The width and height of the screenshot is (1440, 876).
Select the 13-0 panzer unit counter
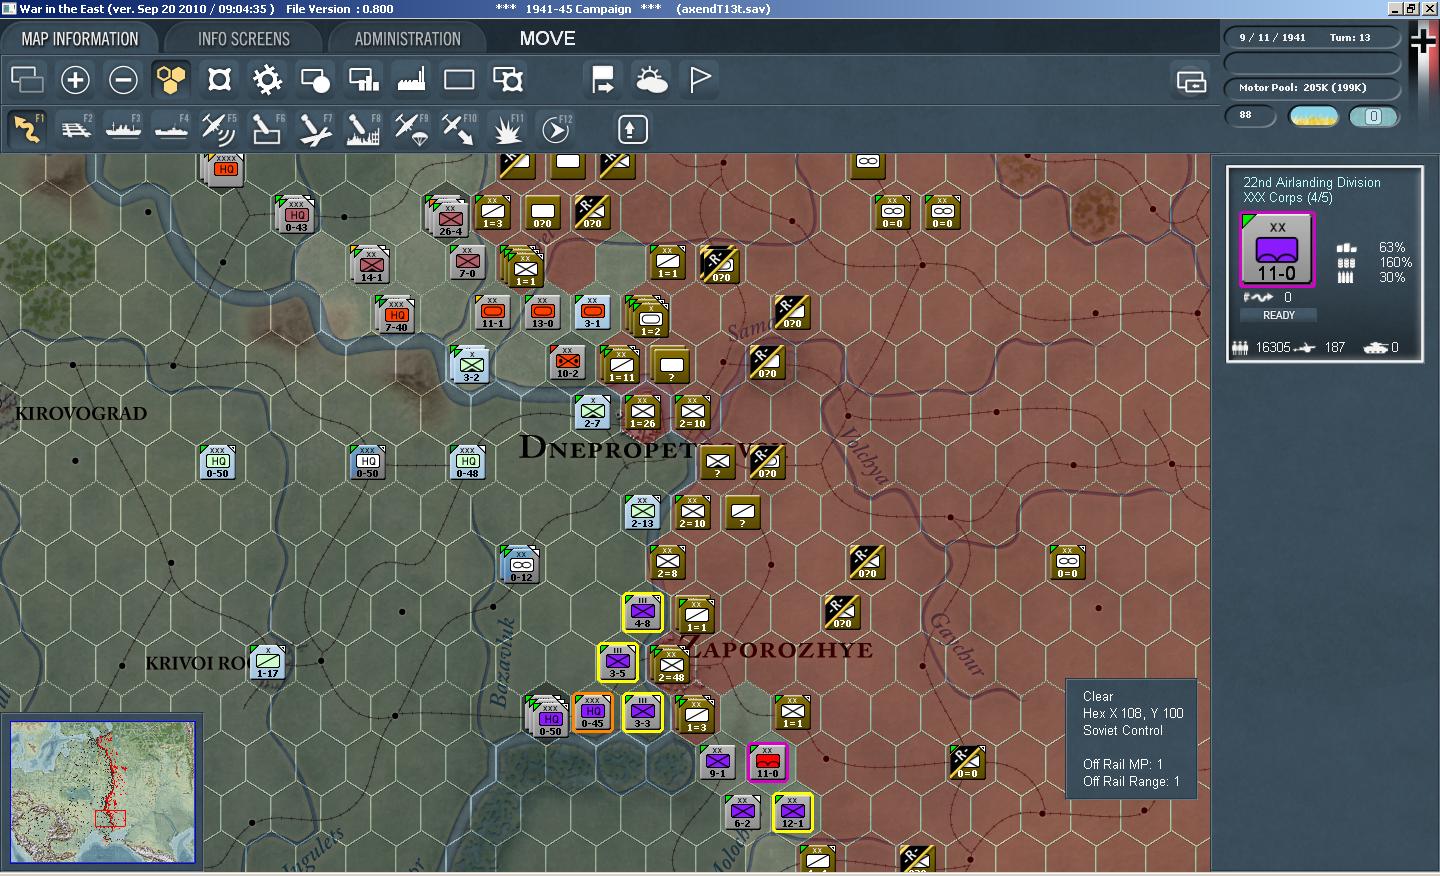(x=543, y=312)
